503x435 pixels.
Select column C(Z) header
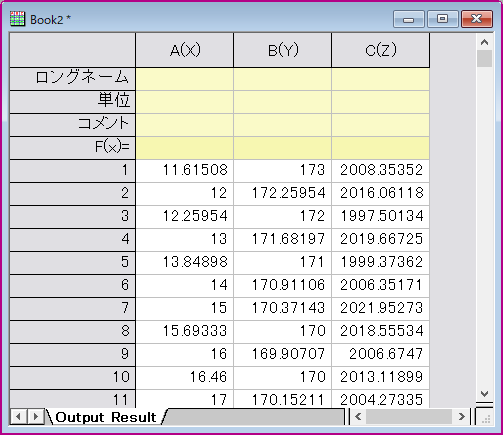pyautogui.click(x=381, y=50)
